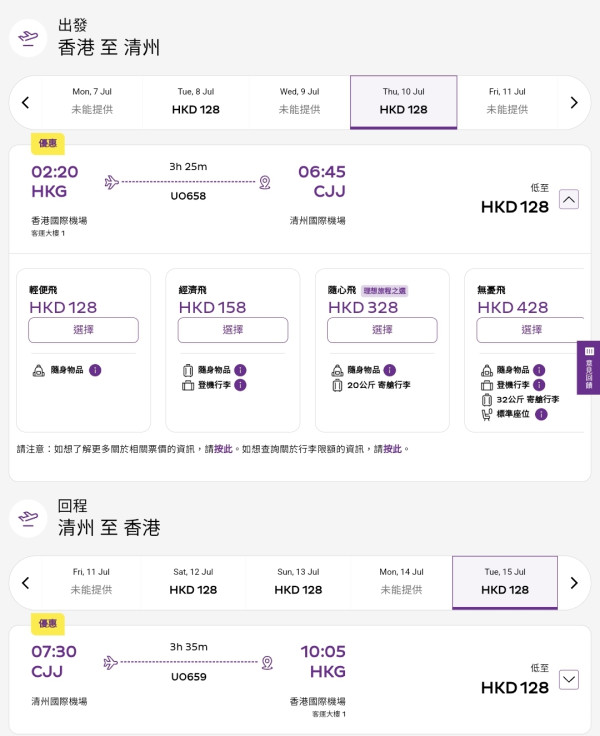Click the 3h 35m duration text
Image resolution: width=600 pixels, height=736 pixels.
point(189,647)
